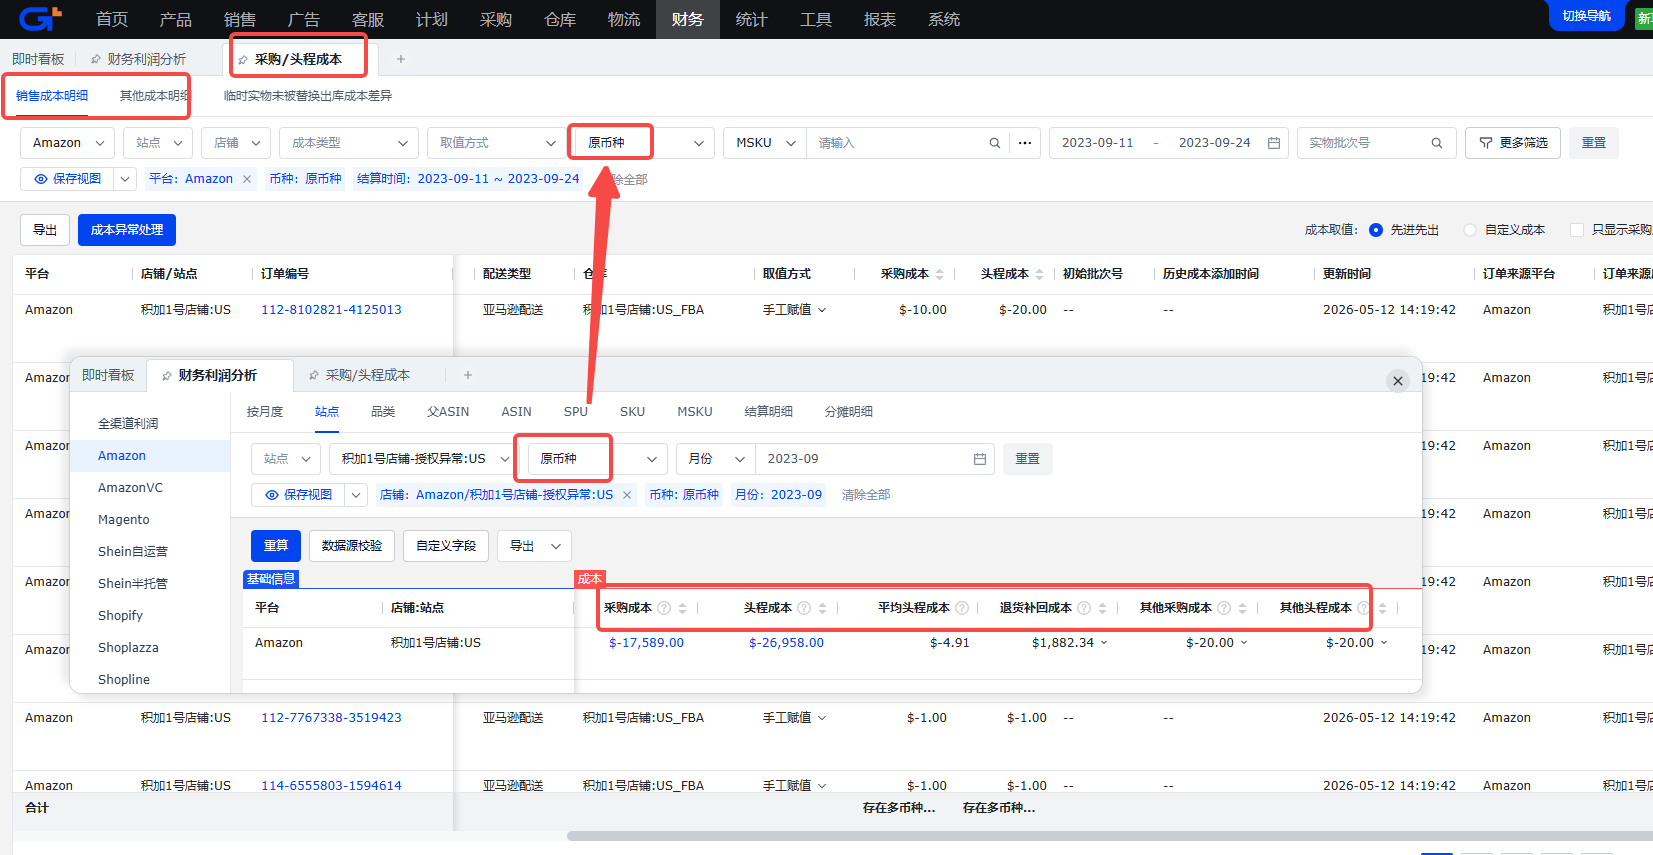Click the pin icon on 财务利润分析 tab
Image resolution: width=1653 pixels, height=855 pixels.
coord(96,60)
